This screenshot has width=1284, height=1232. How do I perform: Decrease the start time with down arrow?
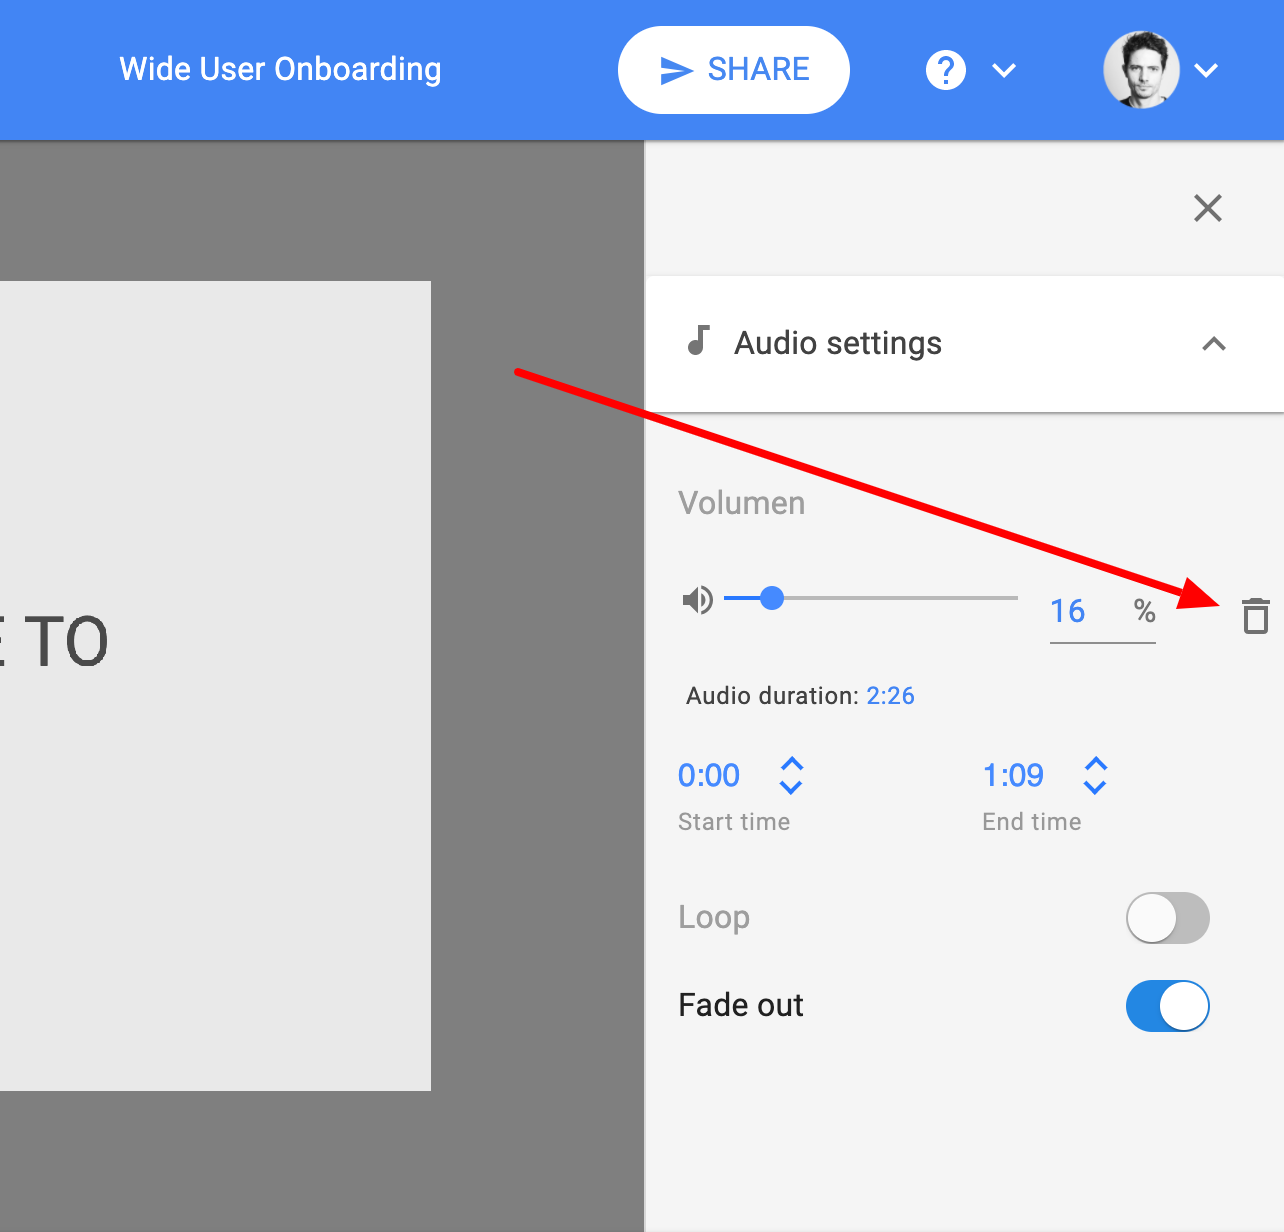(x=791, y=788)
